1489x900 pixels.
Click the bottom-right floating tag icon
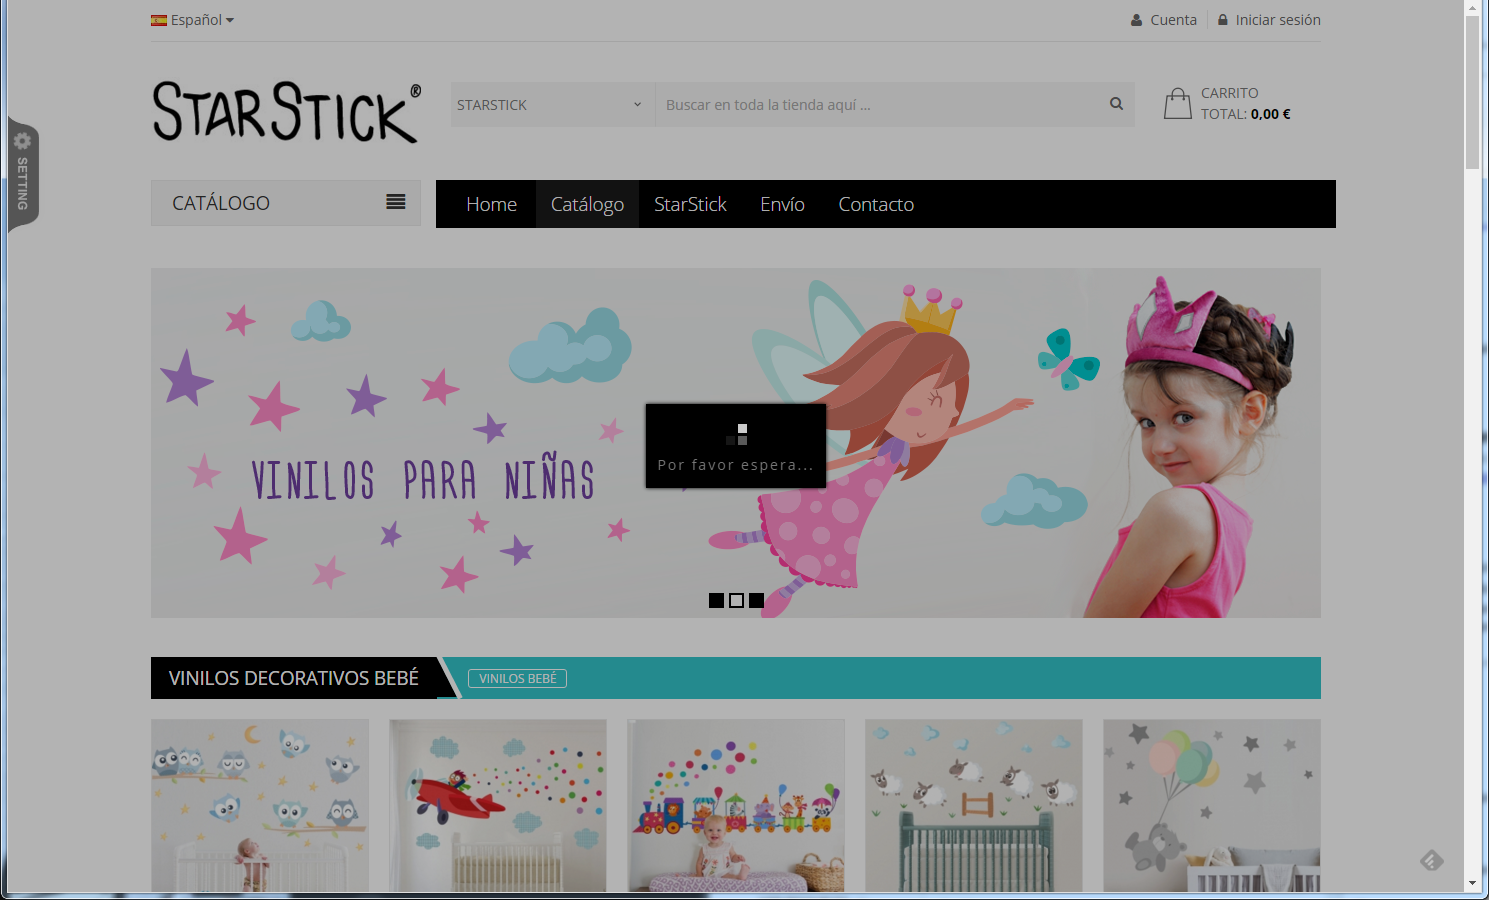[1432, 860]
